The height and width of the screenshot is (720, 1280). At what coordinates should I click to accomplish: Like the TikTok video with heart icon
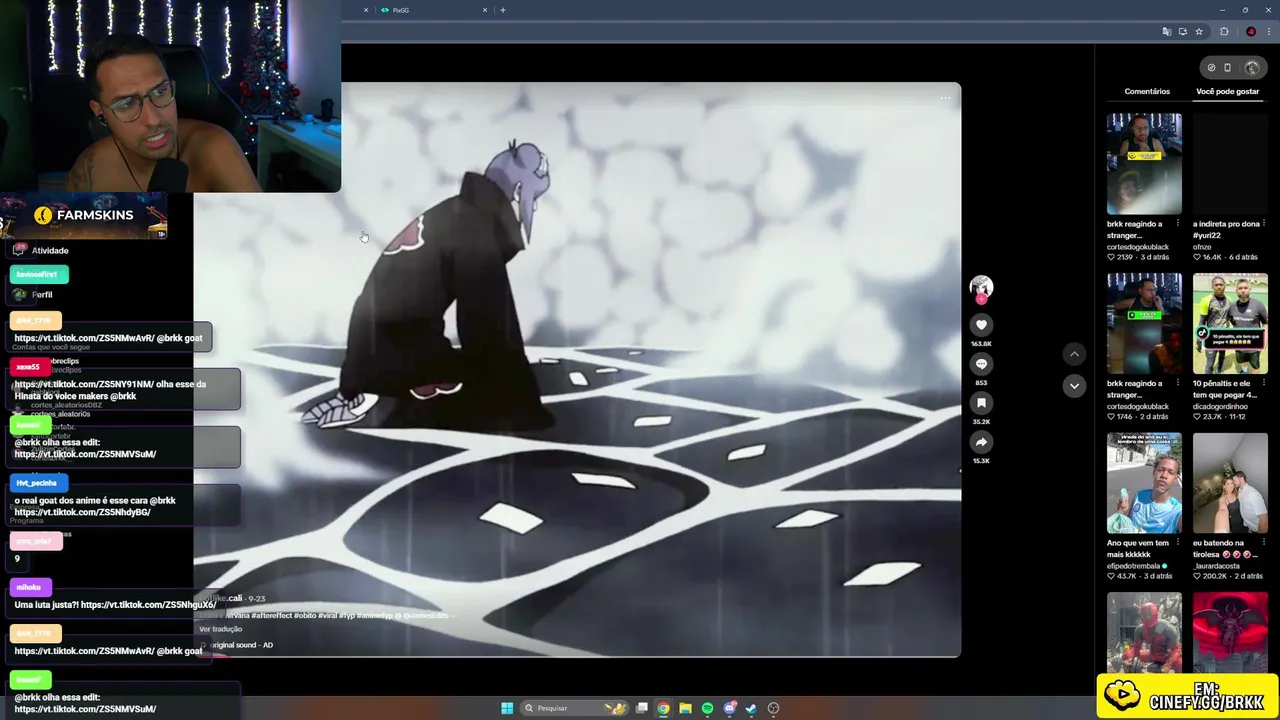981,325
